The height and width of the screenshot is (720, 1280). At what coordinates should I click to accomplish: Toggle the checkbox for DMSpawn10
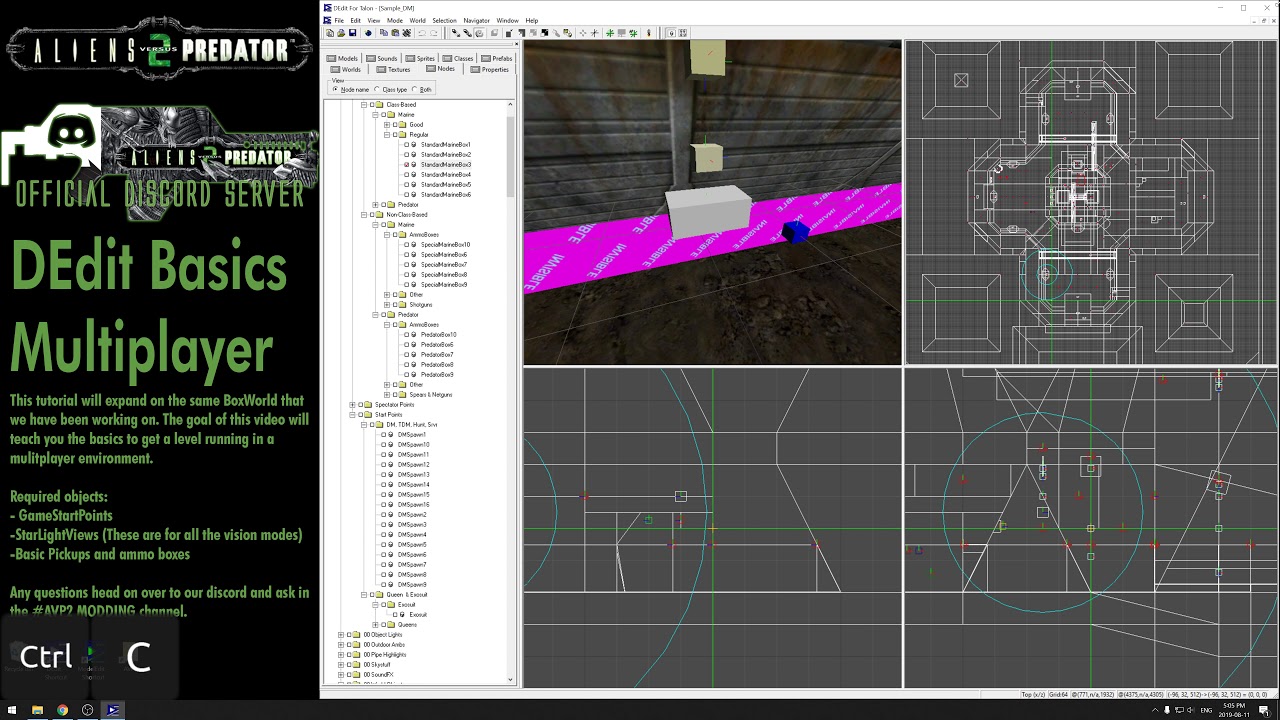click(383, 444)
